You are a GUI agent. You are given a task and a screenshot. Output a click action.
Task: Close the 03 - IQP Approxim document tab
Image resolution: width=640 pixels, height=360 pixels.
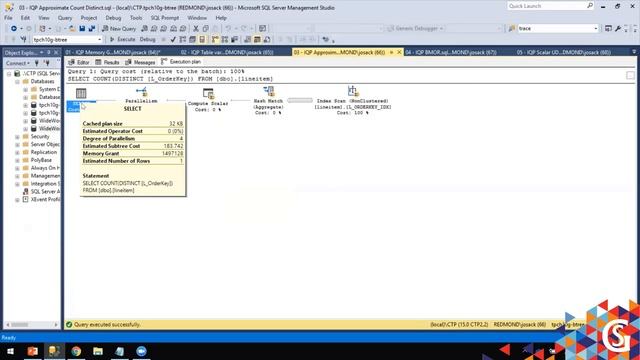coord(399,52)
